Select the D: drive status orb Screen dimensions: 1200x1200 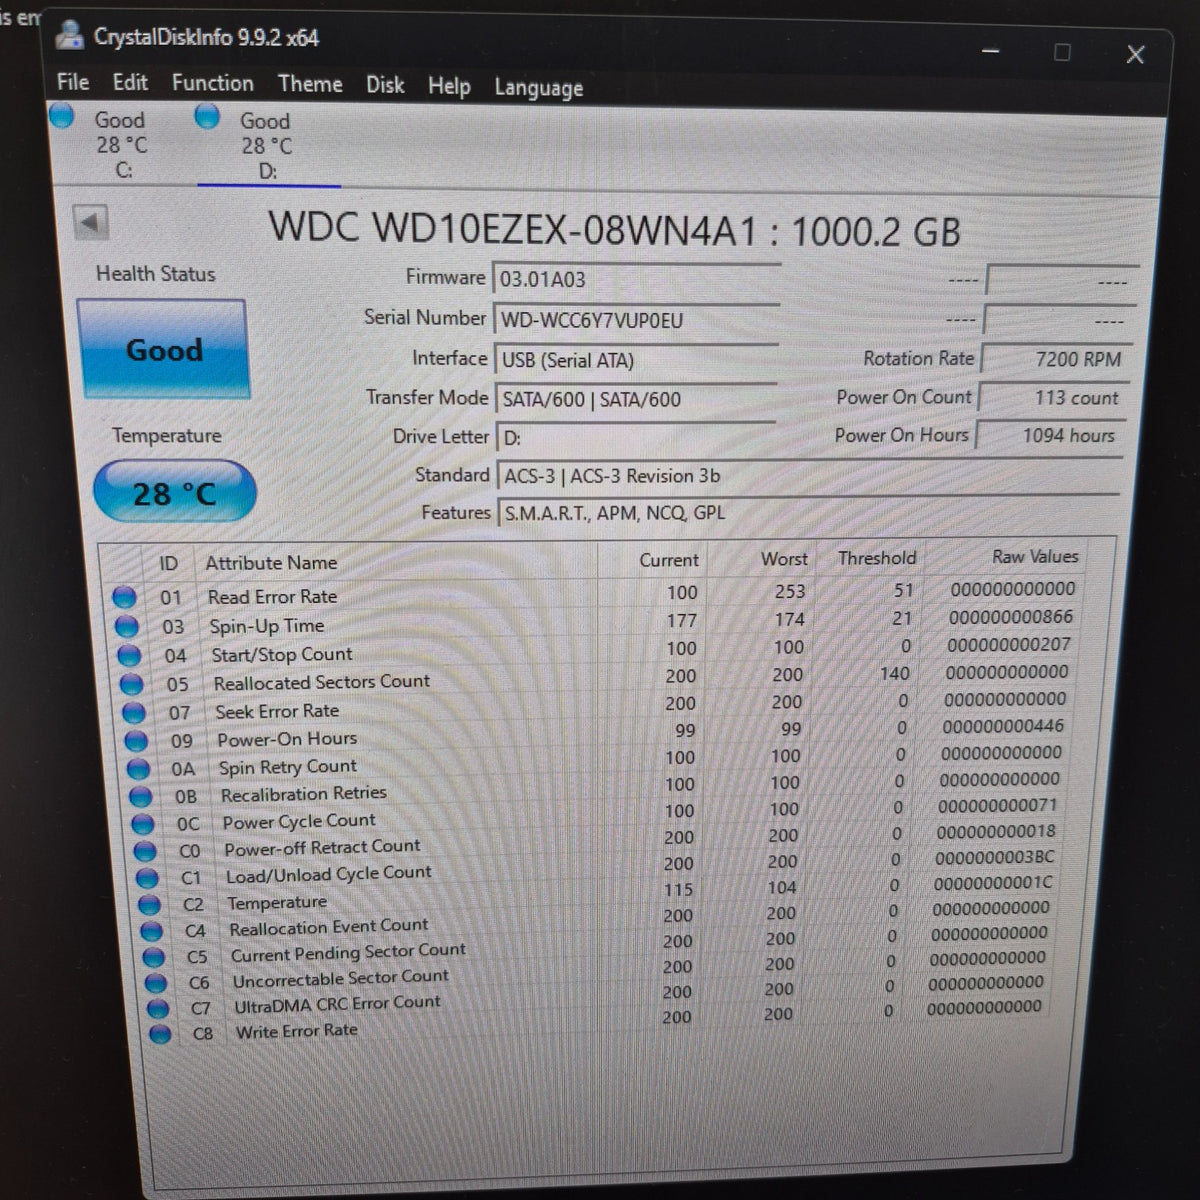pos(207,117)
